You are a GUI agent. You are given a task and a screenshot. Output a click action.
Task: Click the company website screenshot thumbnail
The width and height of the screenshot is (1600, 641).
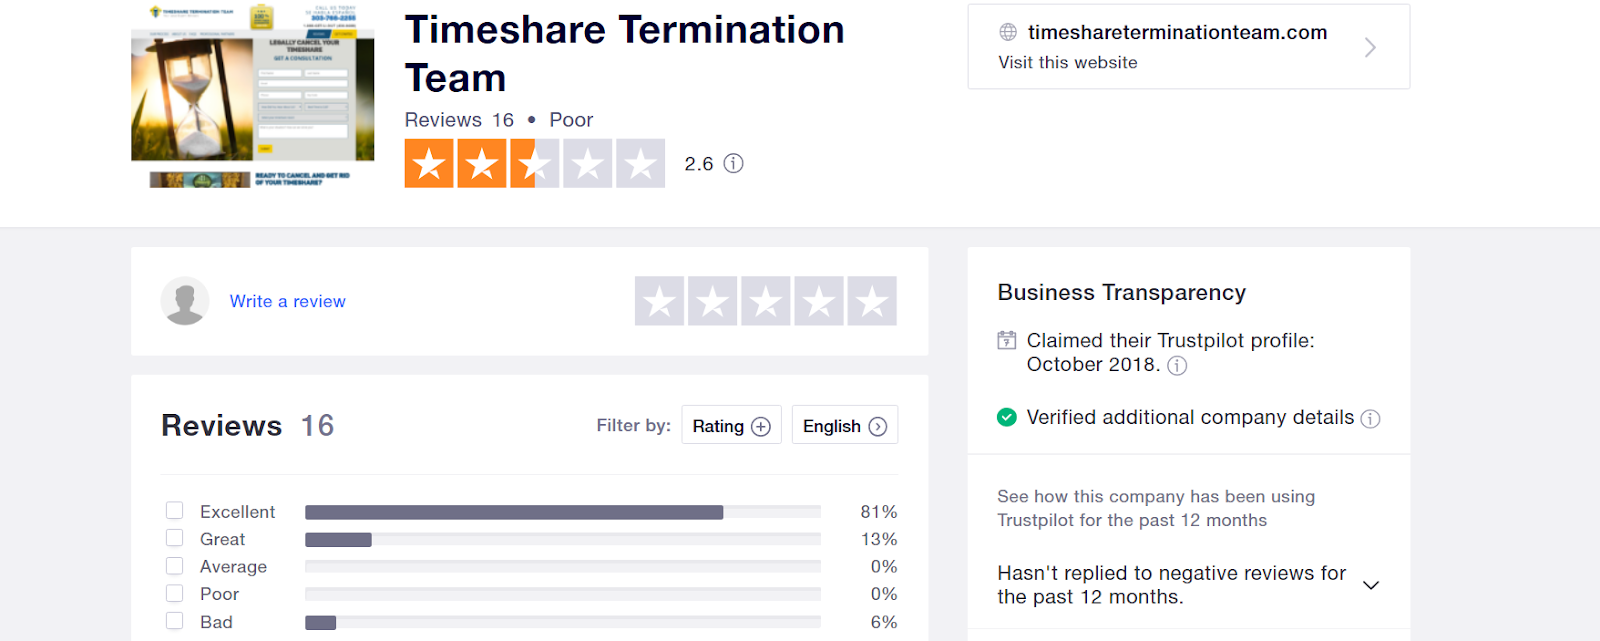[x=253, y=95]
